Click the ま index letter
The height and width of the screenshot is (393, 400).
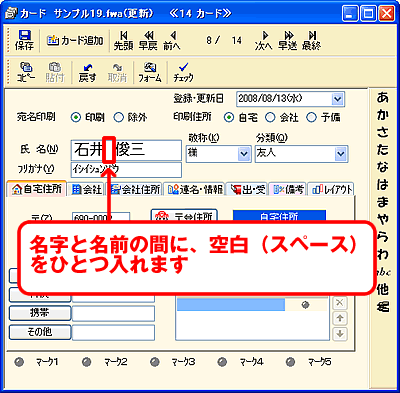click(383, 202)
